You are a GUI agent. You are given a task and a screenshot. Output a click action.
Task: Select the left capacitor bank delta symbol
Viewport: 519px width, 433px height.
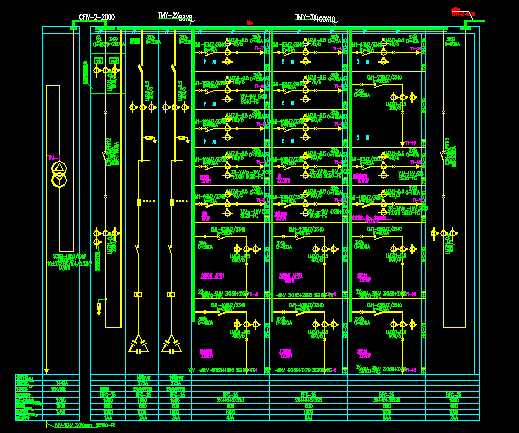pyautogui.click(x=139, y=344)
